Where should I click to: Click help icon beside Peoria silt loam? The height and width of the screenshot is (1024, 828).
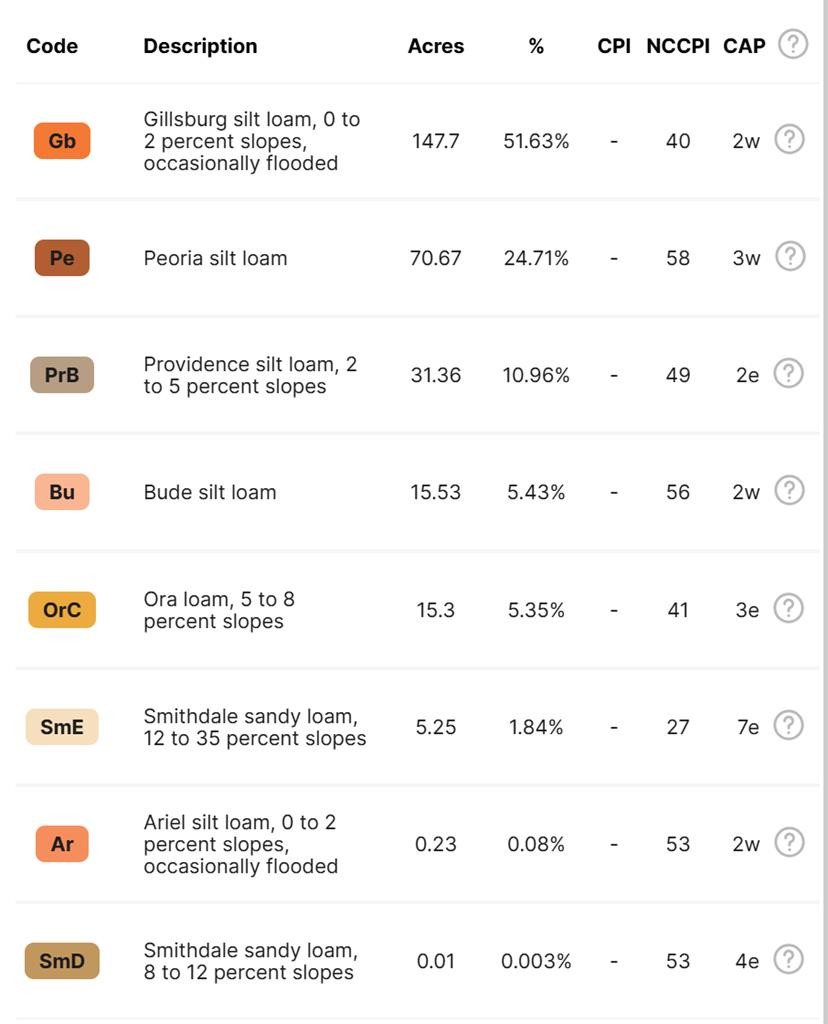(789, 257)
